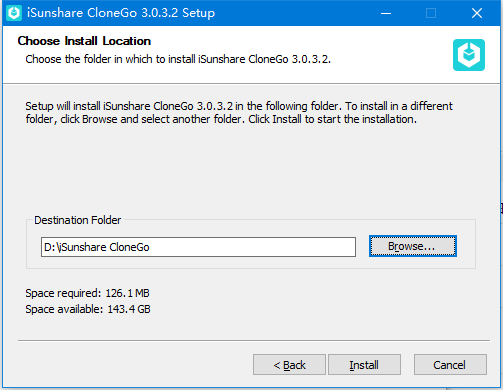Click the greyed-out maximize button
Screen dimensions: 503x390
(x=431, y=13)
